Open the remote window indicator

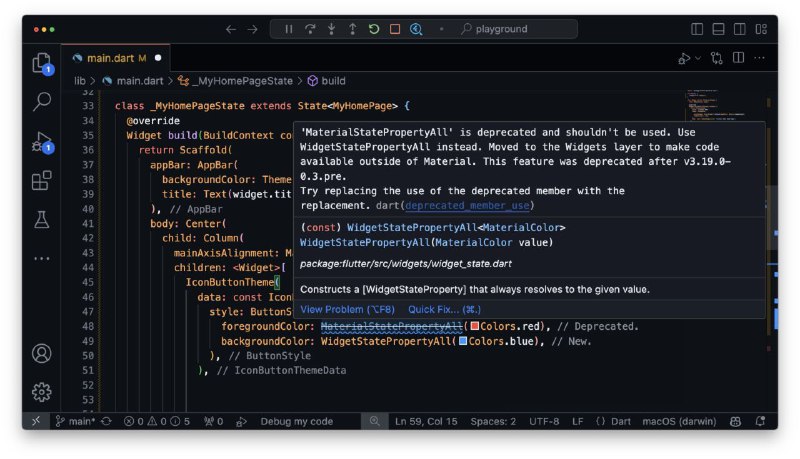(36, 421)
